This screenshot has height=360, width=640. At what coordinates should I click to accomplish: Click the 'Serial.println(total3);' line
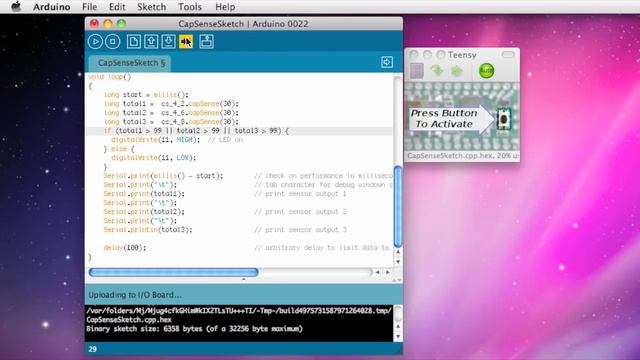(x=148, y=230)
